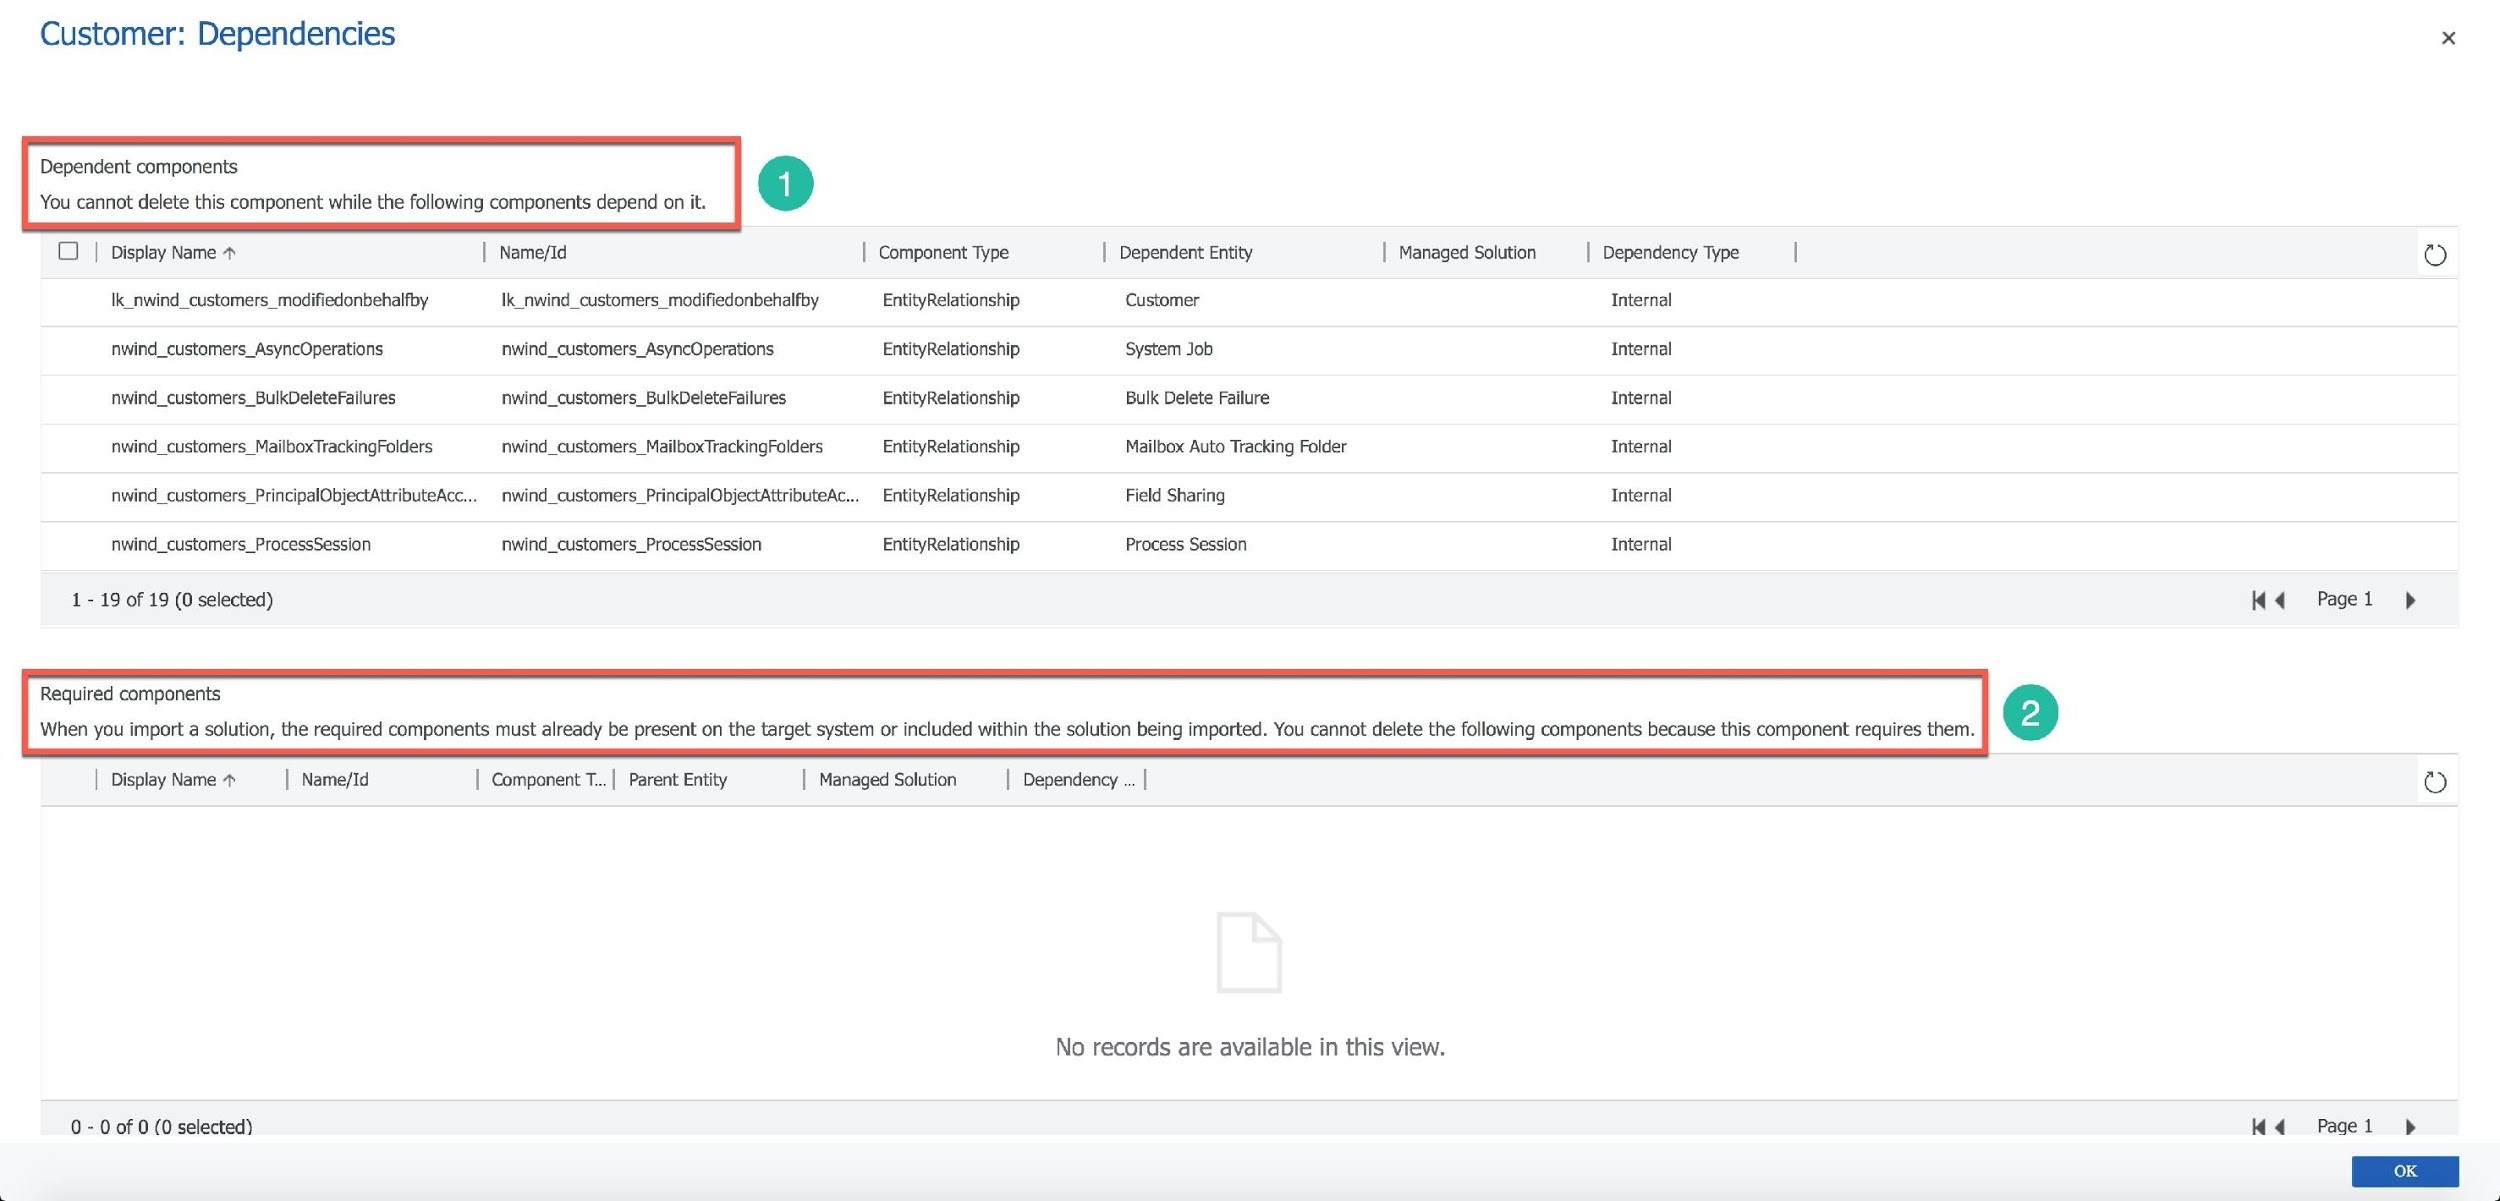This screenshot has height=1201, width=2500.
Task: Select nwind_customers_PrincipalObjectAttributeAcc... display name
Action: [294, 496]
